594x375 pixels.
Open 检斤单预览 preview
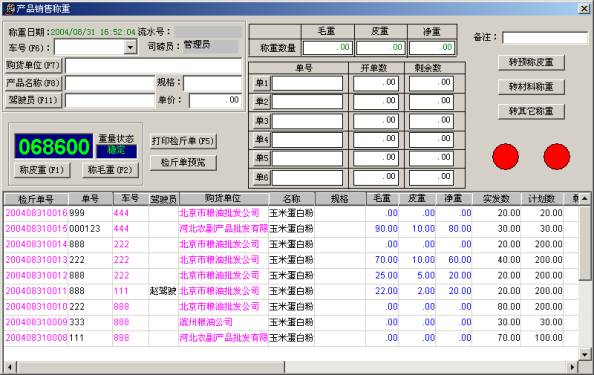(x=183, y=162)
